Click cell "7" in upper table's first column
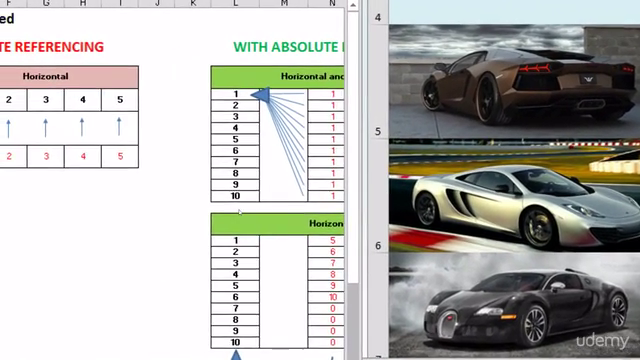 [236, 162]
